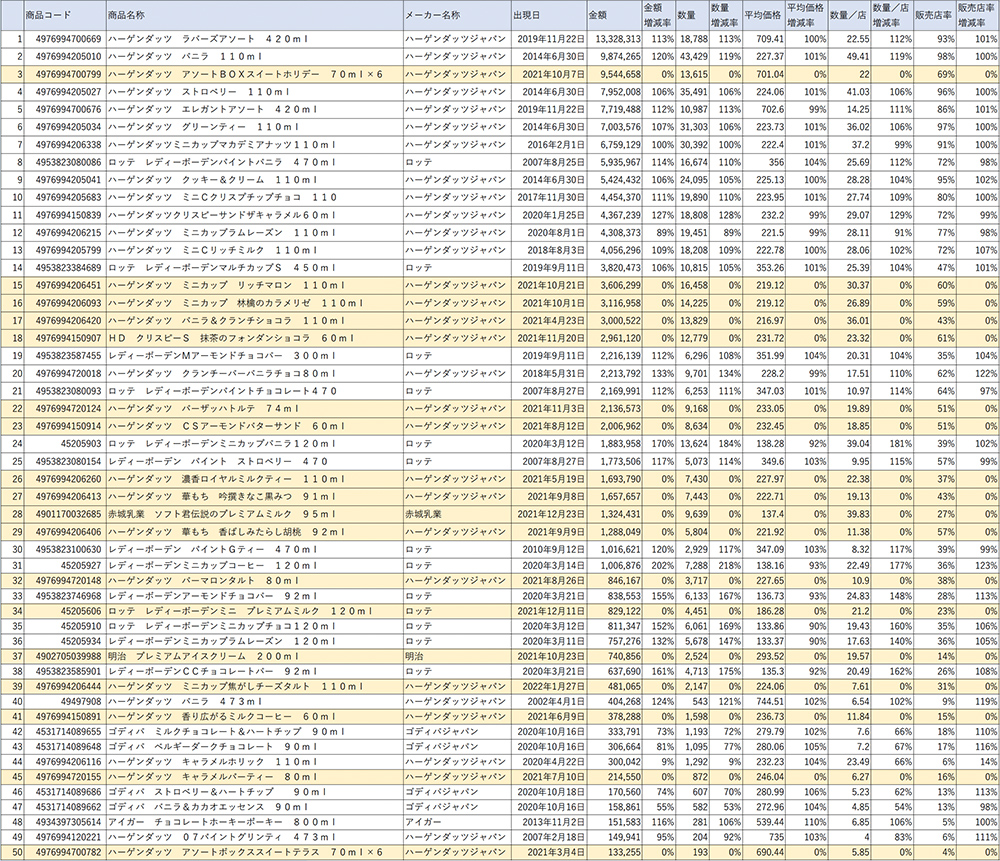The width and height of the screenshot is (1000, 861).
Task: Select the 数量/店 column header
Action: pos(849,15)
